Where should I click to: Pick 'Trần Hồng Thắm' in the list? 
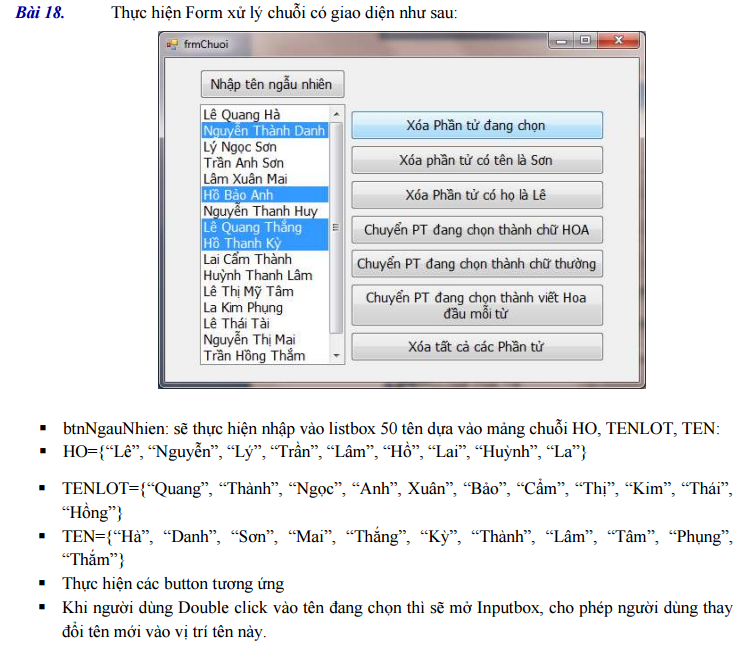pyautogui.click(x=254, y=355)
